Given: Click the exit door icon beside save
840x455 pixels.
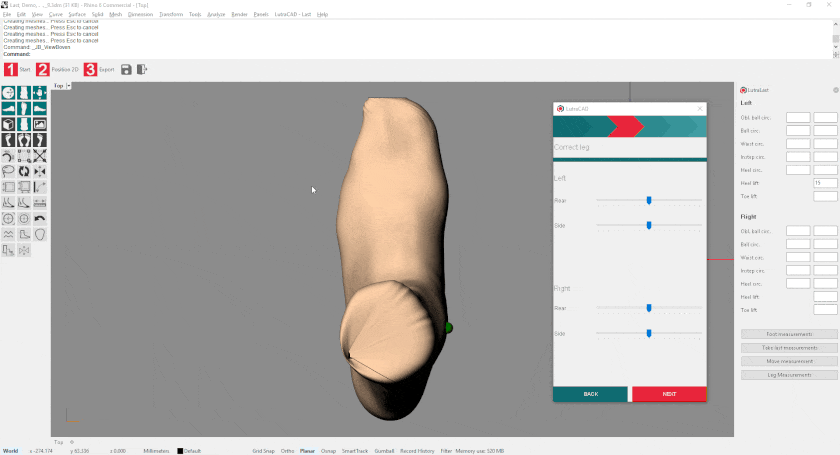Looking at the screenshot, I should point(142,70).
